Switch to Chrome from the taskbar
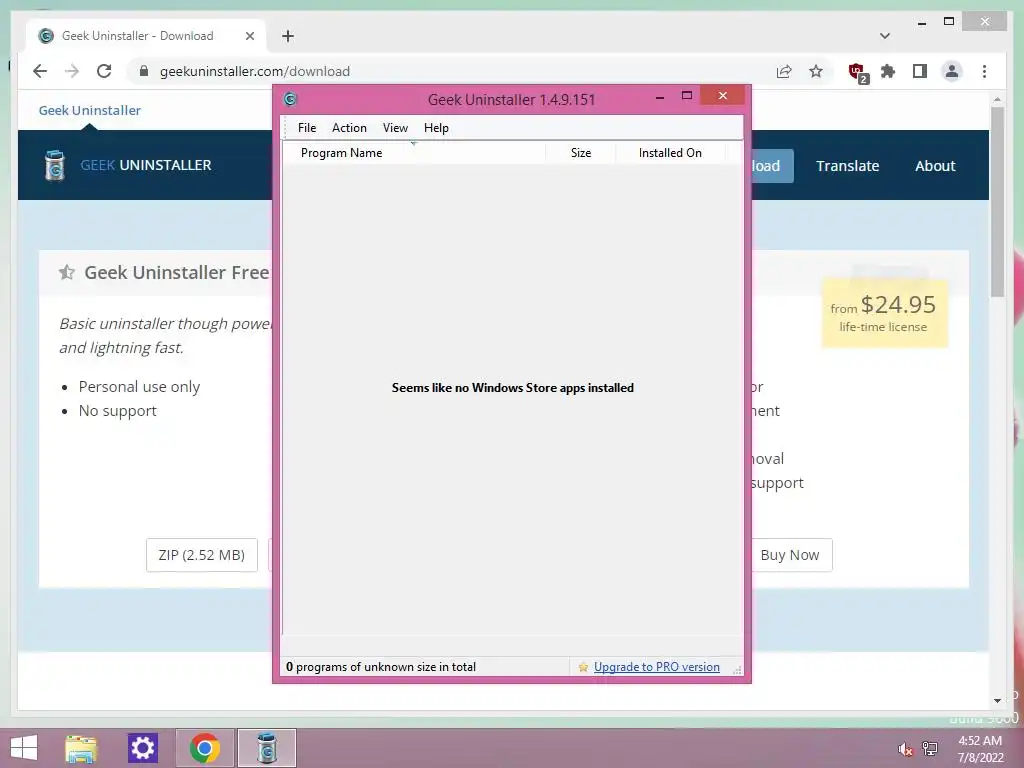Screen dimensions: 1024x768 click(x=204, y=748)
